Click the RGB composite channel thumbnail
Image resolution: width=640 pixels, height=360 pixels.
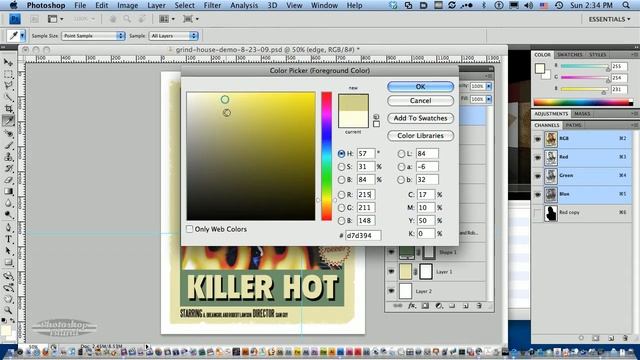coord(551,139)
